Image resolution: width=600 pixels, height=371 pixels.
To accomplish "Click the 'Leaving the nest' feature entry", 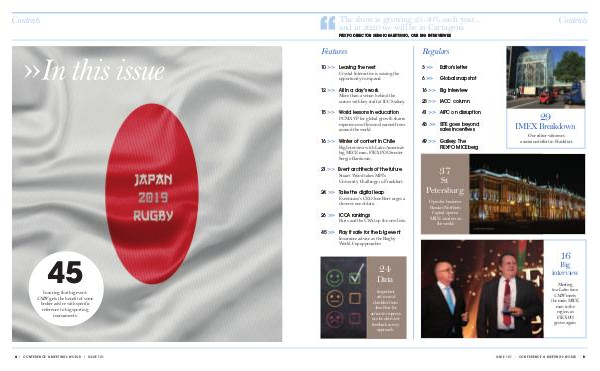I will coord(357,67).
